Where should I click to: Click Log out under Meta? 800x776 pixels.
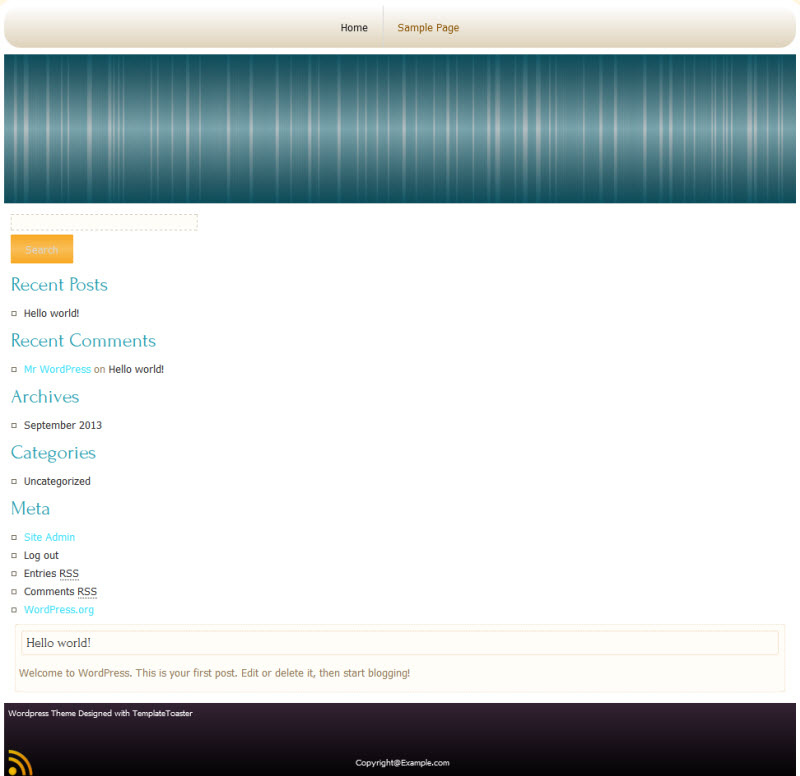(41, 555)
